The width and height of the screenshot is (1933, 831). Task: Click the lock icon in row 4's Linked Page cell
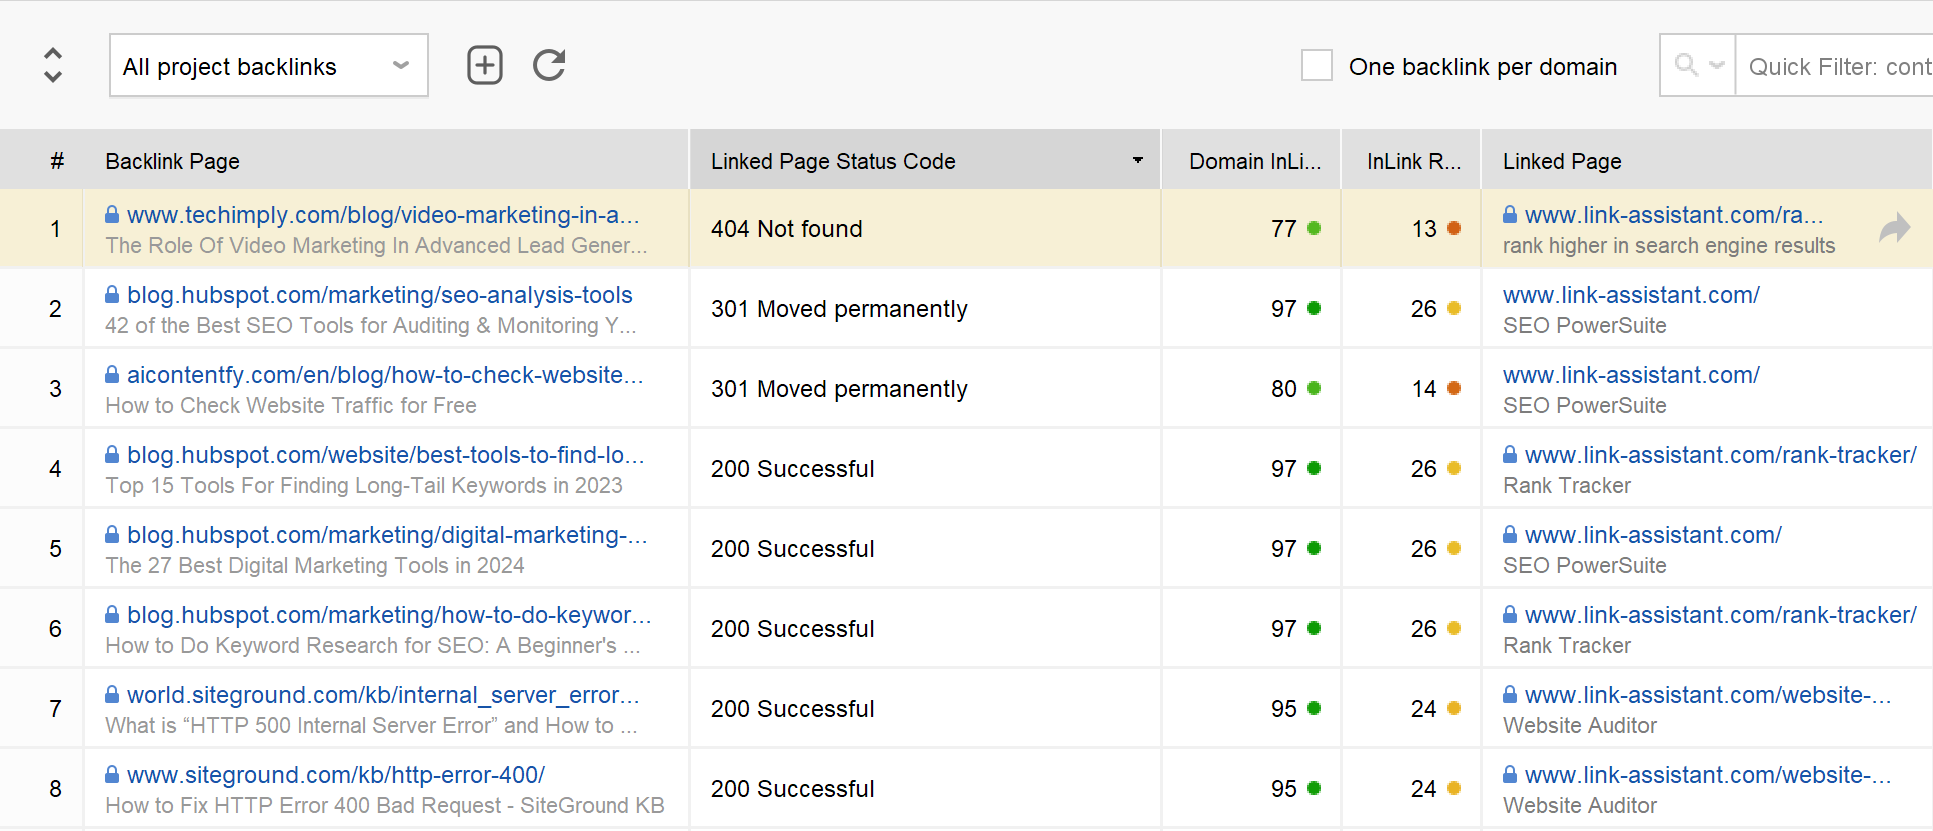pyautogui.click(x=1510, y=455)
